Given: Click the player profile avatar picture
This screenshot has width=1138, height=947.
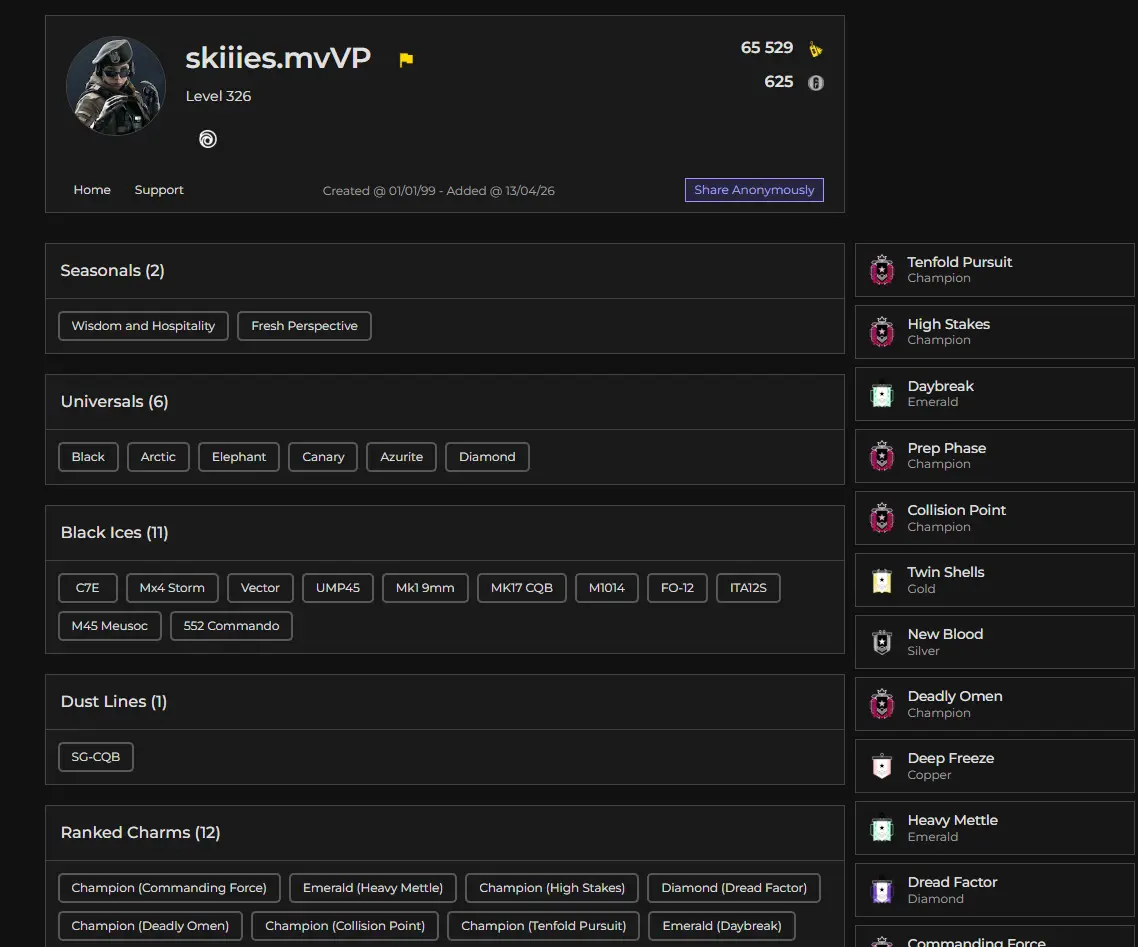Looking at the screenshot, I should 116,87.
